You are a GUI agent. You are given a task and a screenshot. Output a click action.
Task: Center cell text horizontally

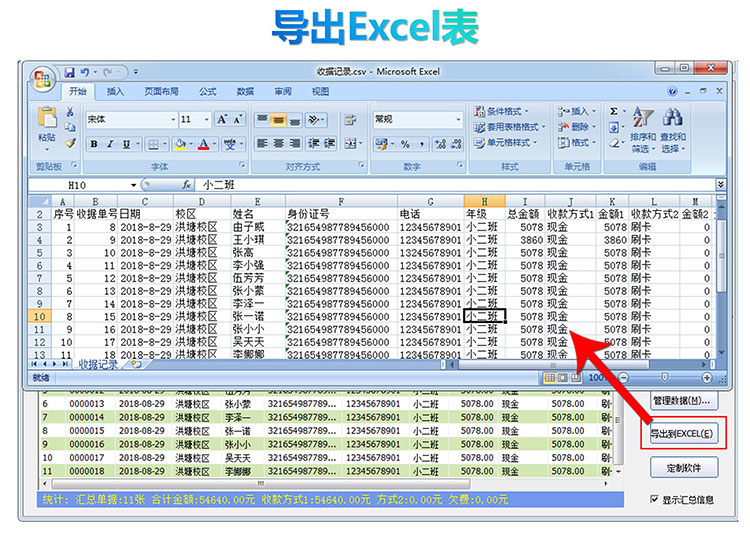pos(278,143)
